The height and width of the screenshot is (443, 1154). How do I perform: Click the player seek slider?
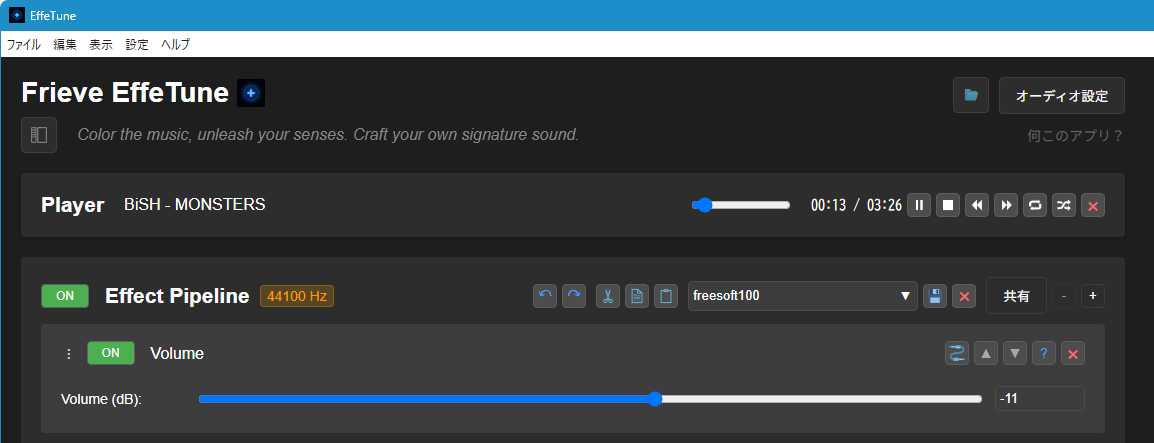pos(740,205)
